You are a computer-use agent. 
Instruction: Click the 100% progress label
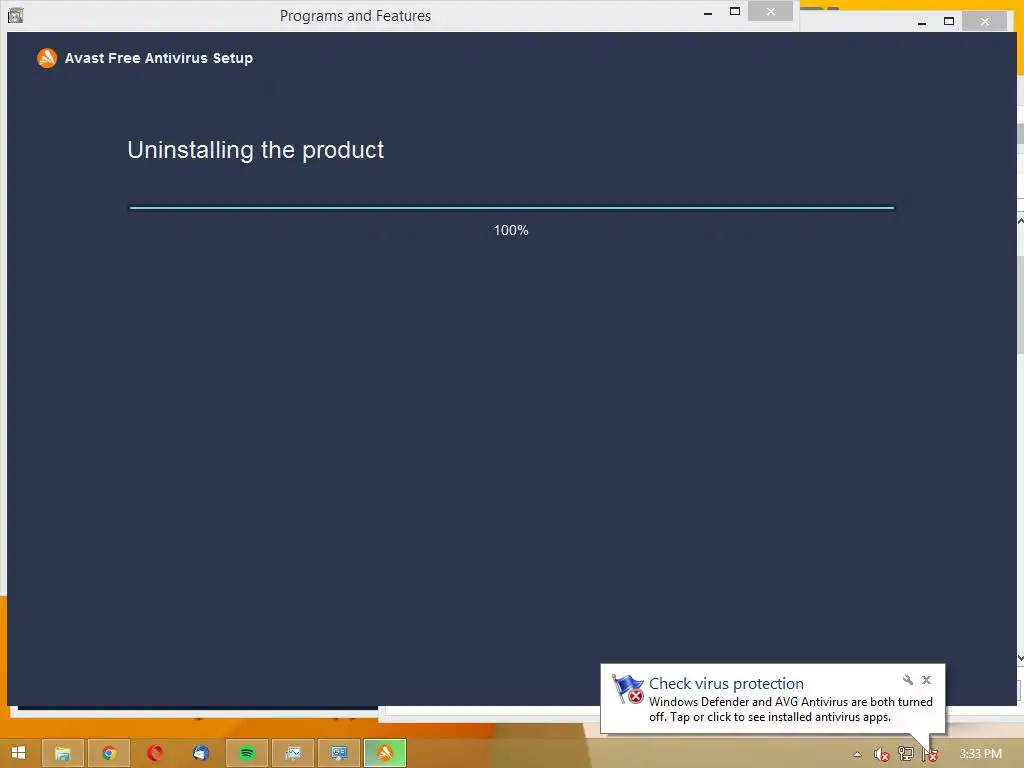[511, 231]
